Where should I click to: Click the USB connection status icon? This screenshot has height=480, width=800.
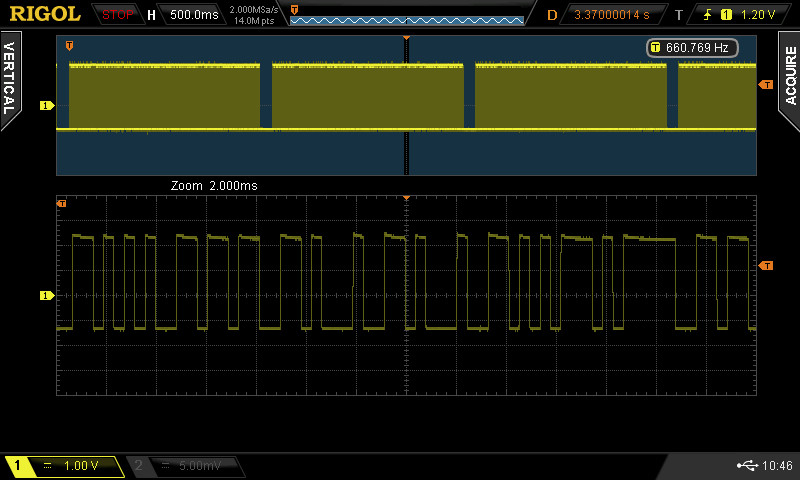pos(745,466)
